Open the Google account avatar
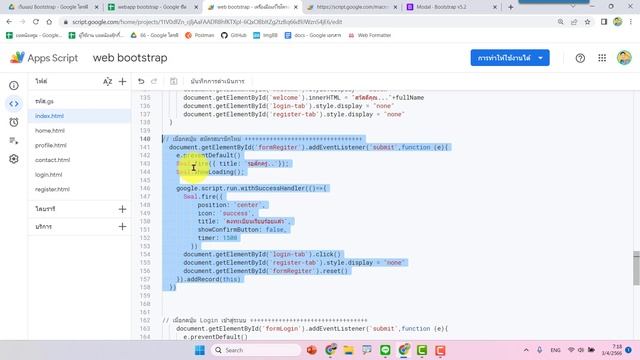Image resolution: width=640 pixels, height=360 pixels. 624,58
